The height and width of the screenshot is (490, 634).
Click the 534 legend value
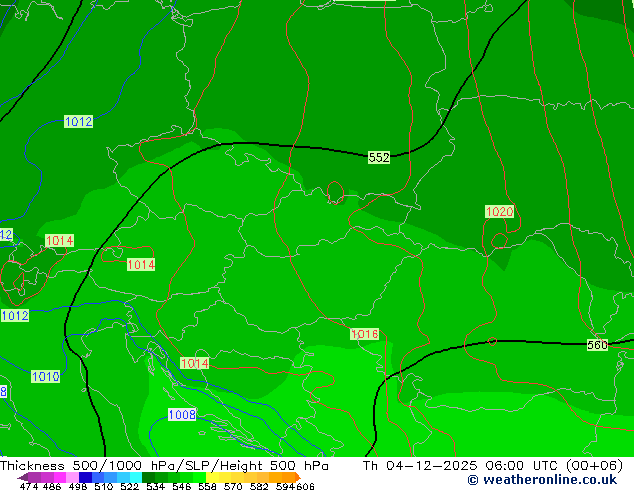[x=155, y=486]
